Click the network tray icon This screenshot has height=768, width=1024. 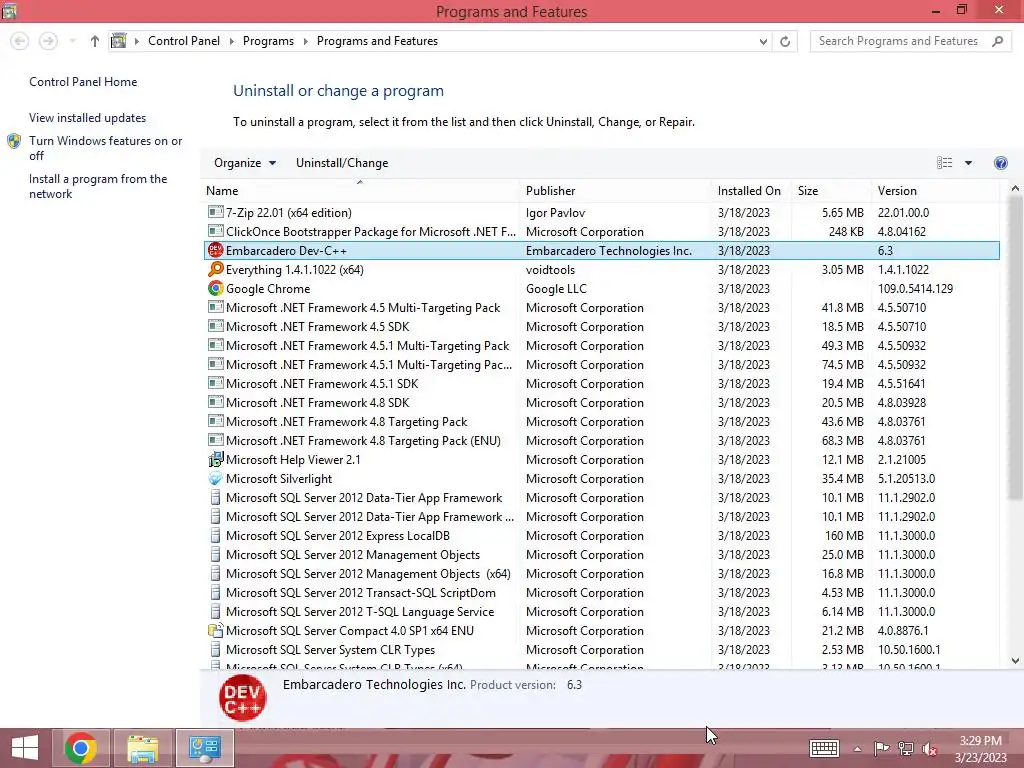click(906, 749)
